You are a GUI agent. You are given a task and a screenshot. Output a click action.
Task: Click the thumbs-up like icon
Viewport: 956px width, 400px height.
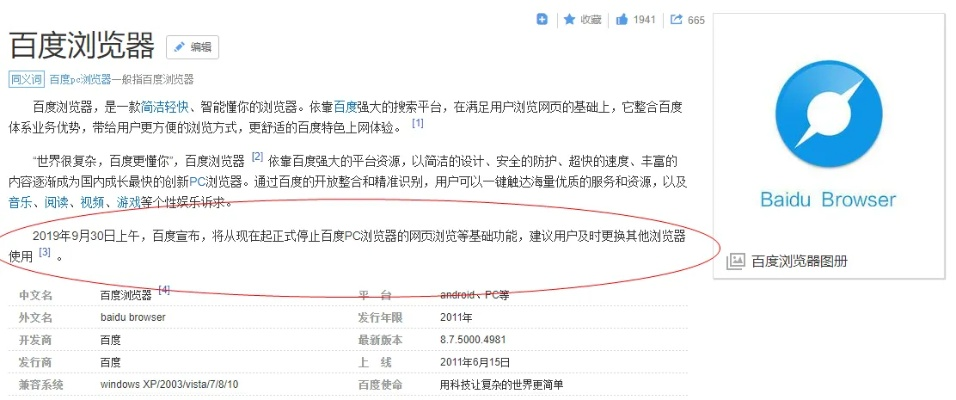click(622, 19)
